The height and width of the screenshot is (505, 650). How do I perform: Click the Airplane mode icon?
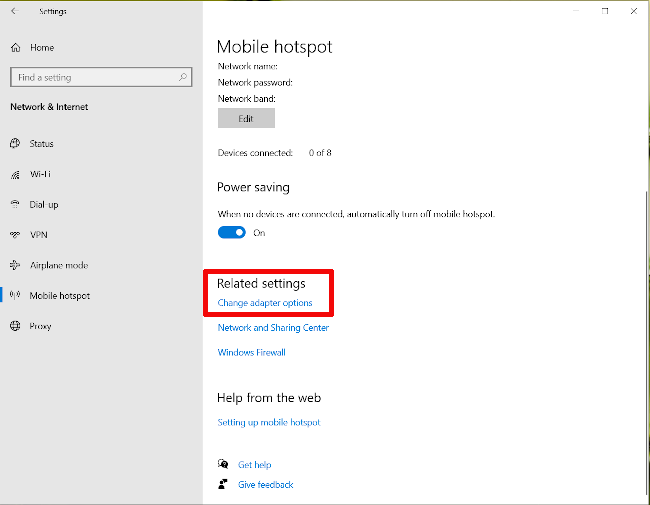[x=15, y=265]
